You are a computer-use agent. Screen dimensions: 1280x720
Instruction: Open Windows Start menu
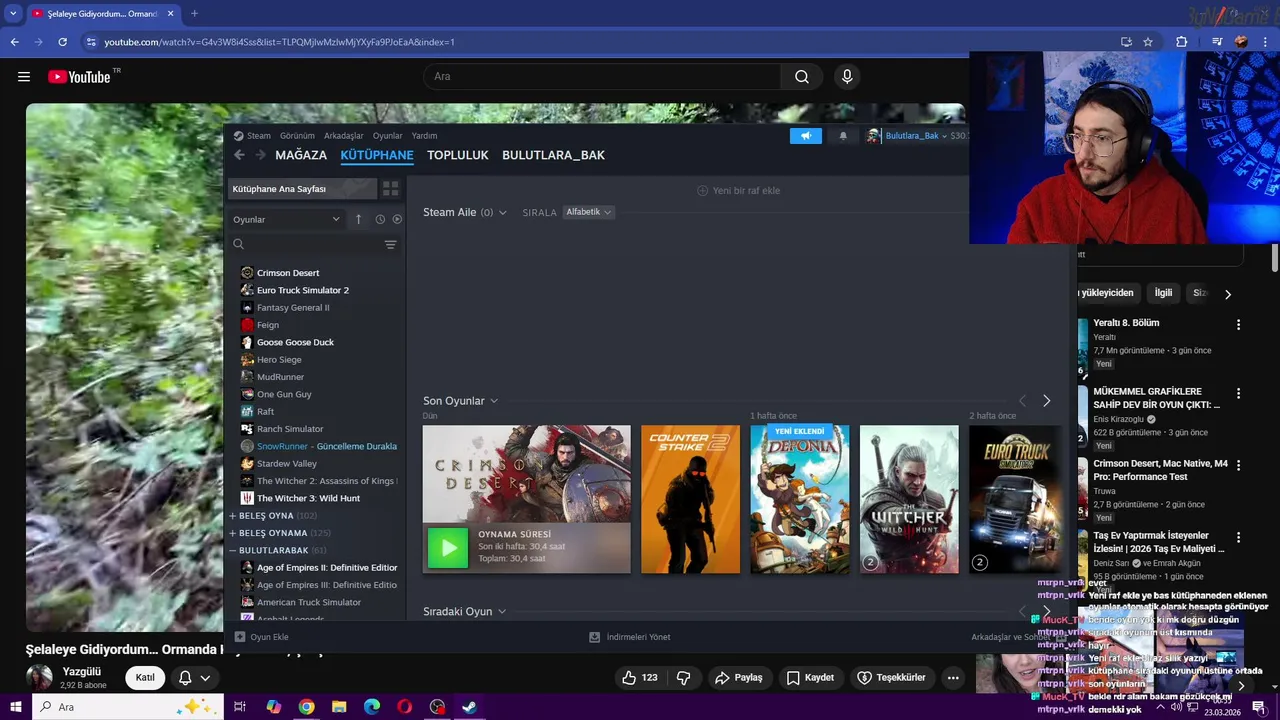click(15, 707)
